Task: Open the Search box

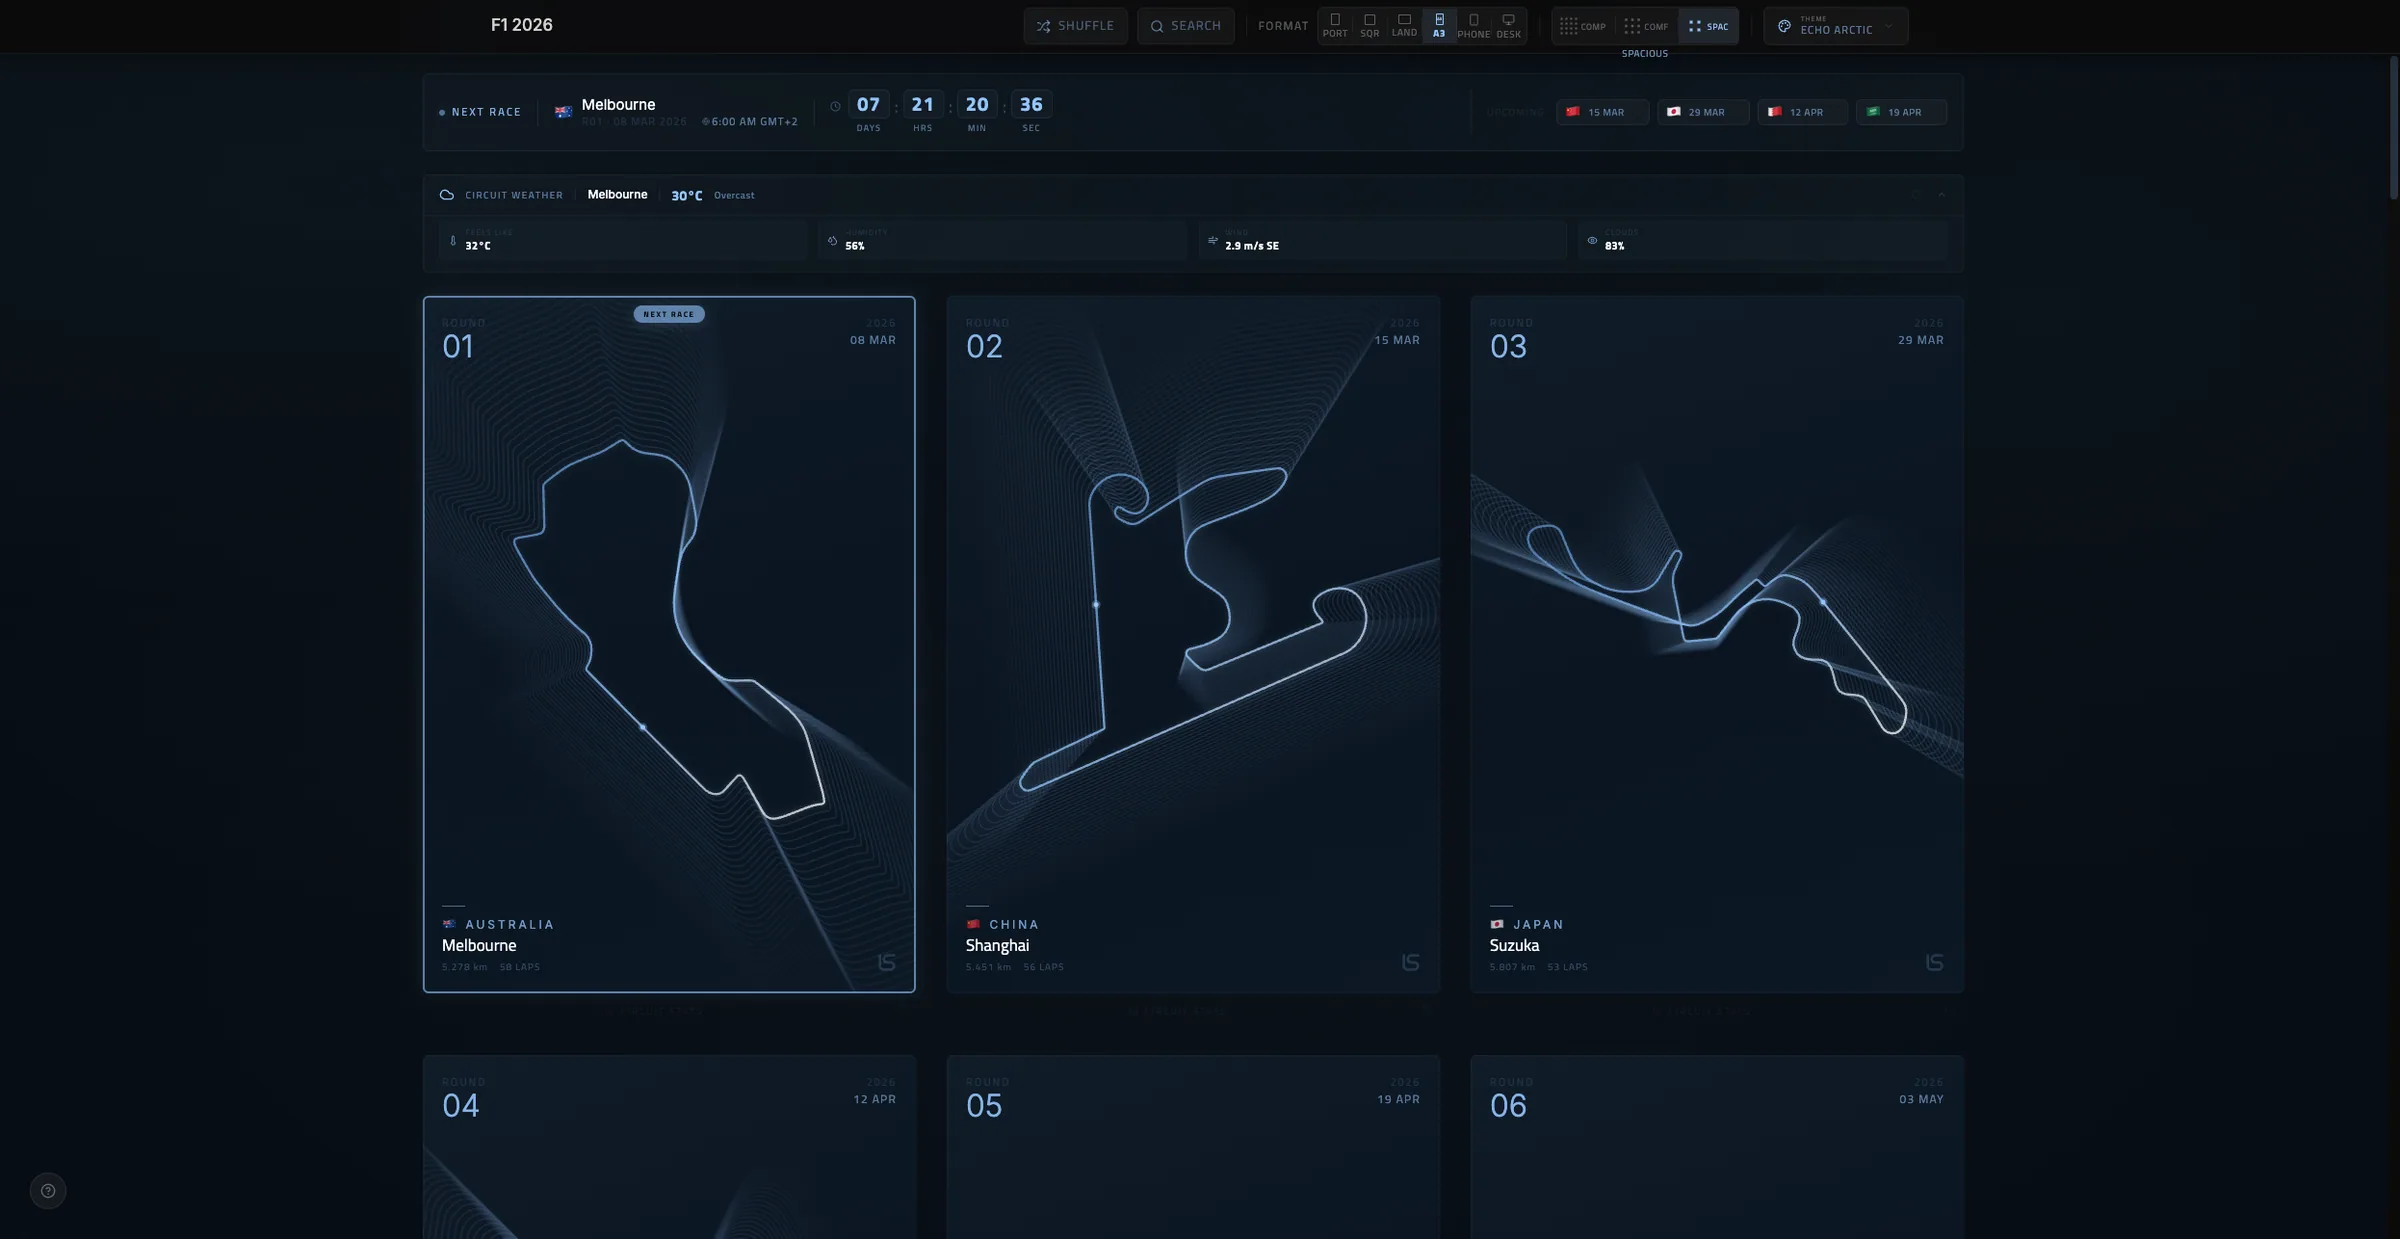Action: (1185, 26)
